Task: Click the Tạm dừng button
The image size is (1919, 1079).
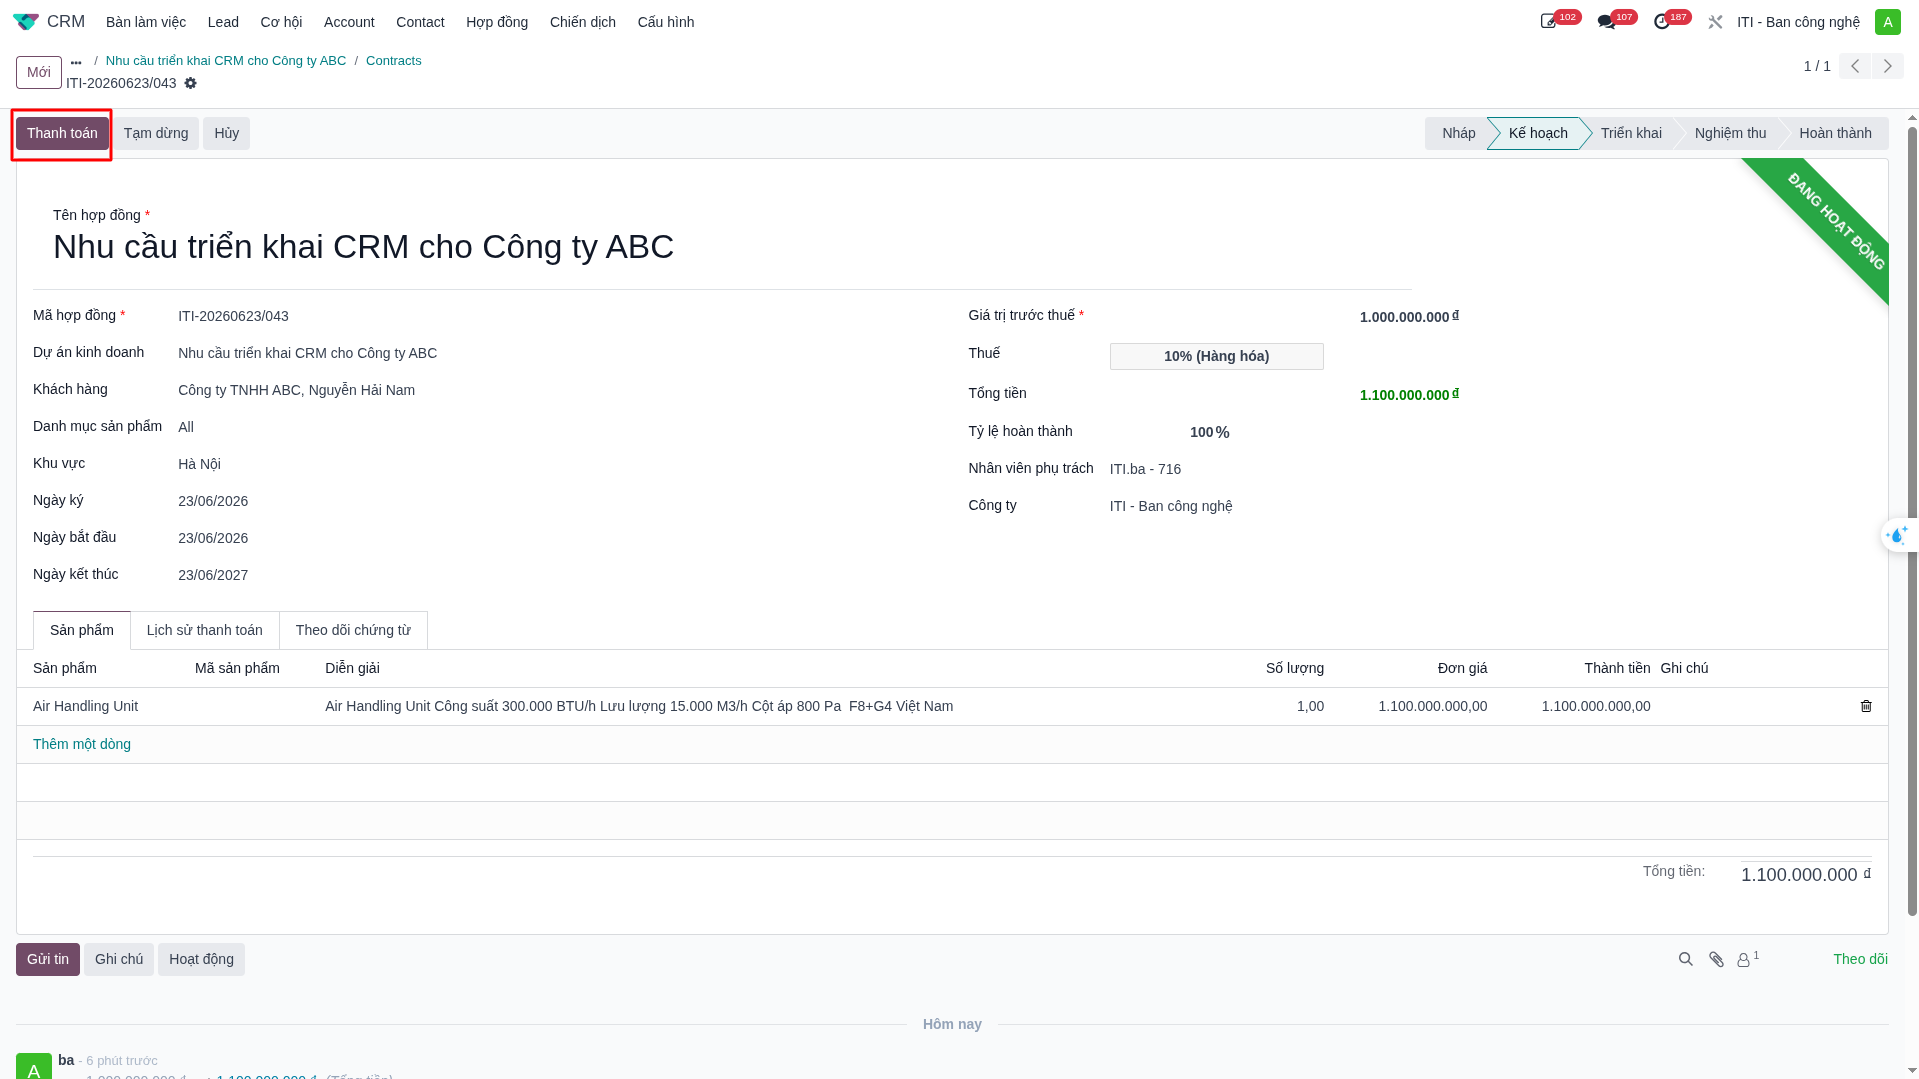Action: pyautogui.click(x=156, y=133)
